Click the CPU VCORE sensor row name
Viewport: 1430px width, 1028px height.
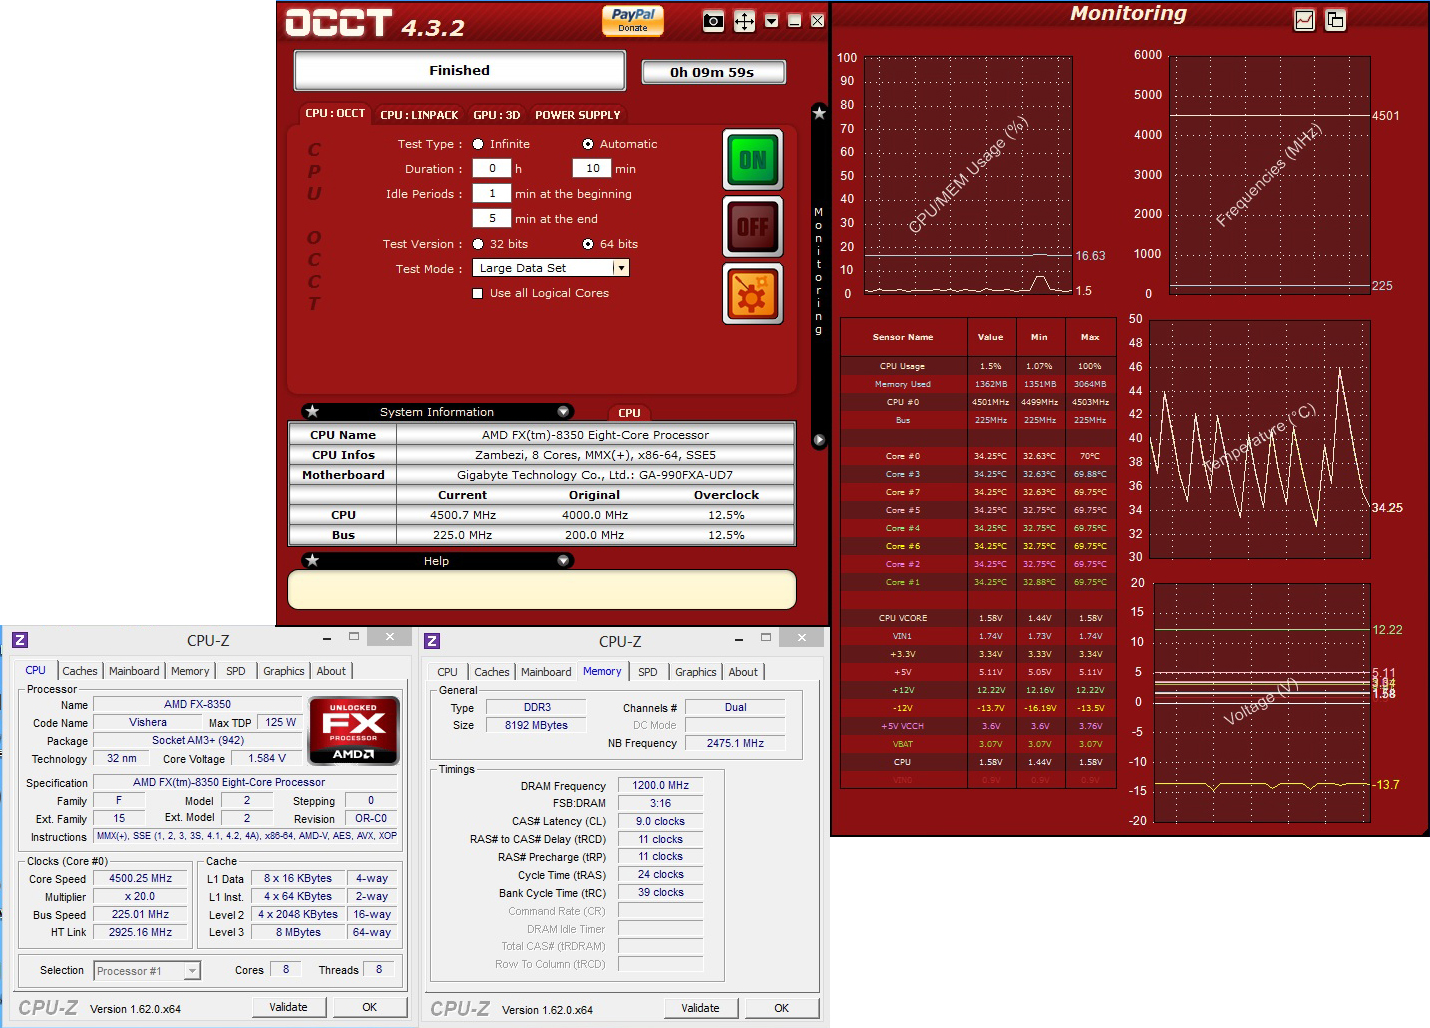pos(903,618)
